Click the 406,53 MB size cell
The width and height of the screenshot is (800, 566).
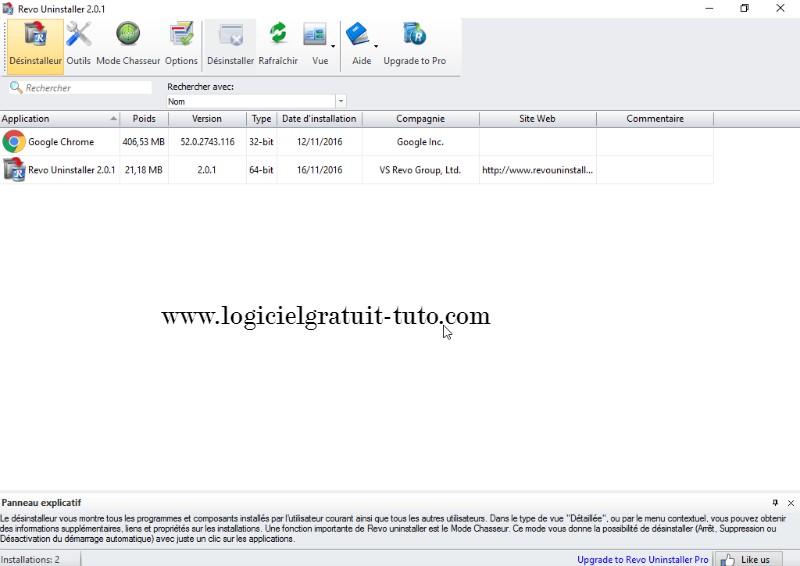pyautogui.click(x=143, y=142)
